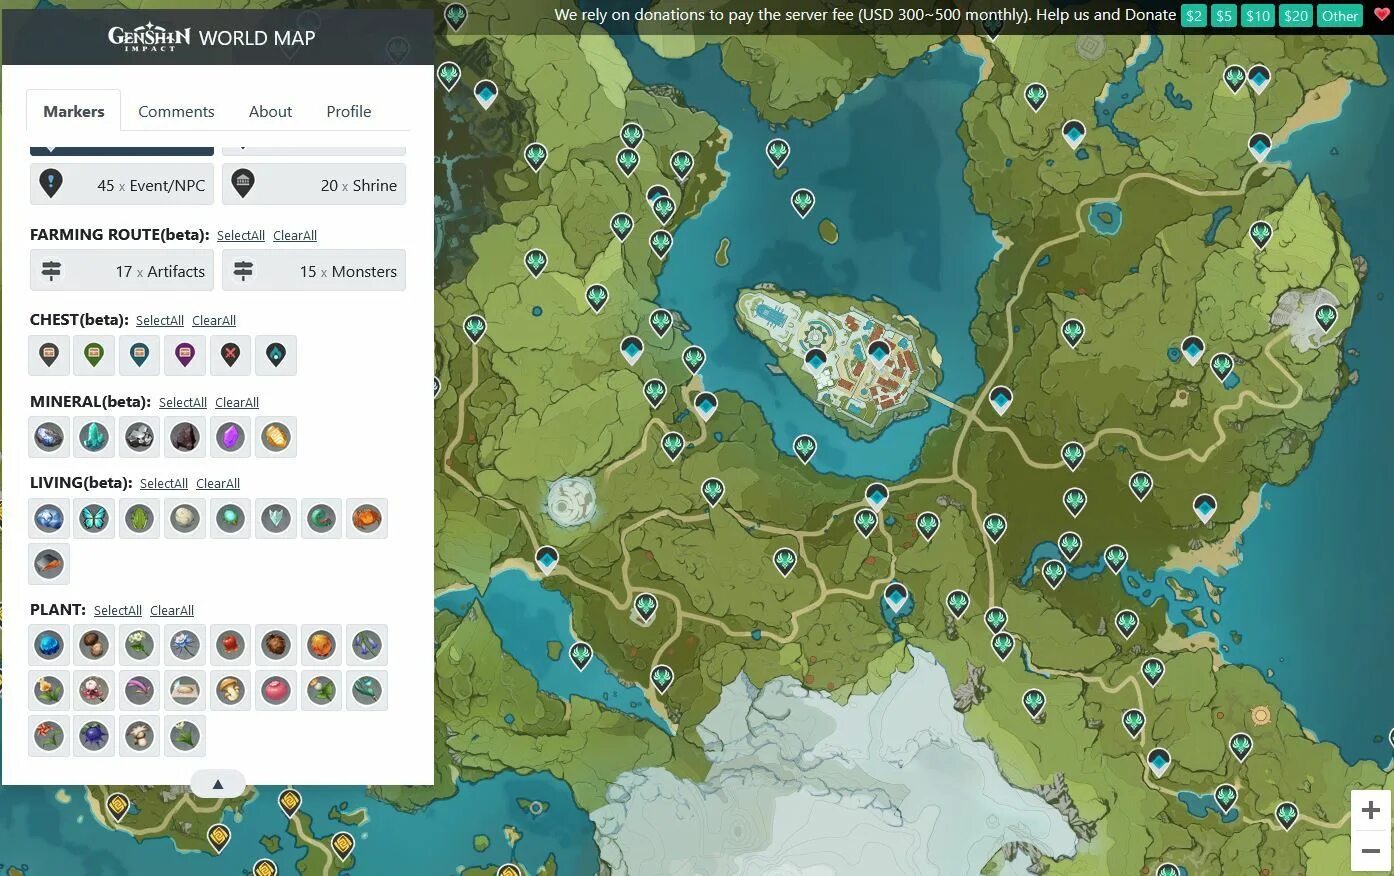Select the teal crystal cluster mineral
This screenshot has width=1394, height=876.
(x=94, y=437)
